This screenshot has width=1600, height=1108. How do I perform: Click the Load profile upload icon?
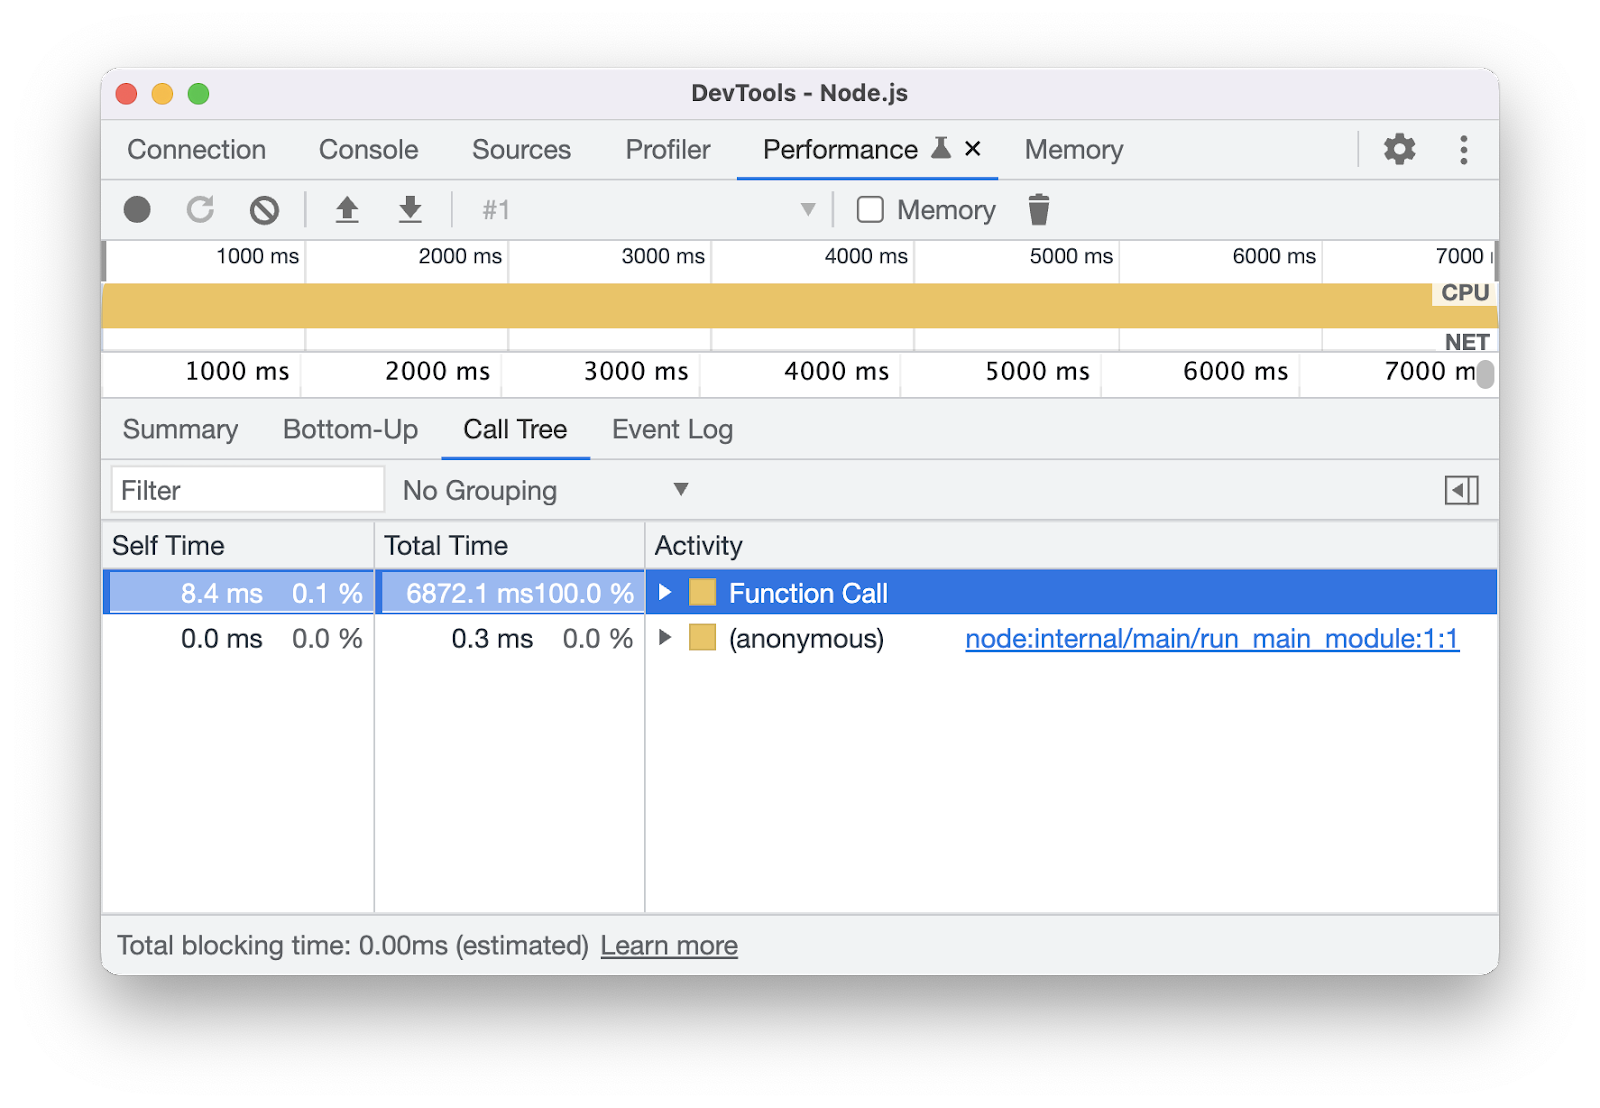coord(347,210)
